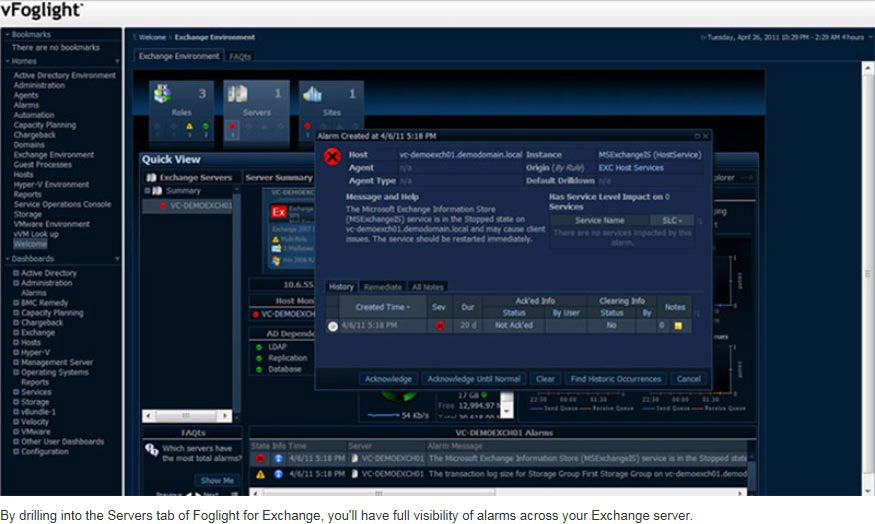Click blue info icon in first alarms row
The width and height of the screenshot is (875, 524).
(x=278, y=459)
